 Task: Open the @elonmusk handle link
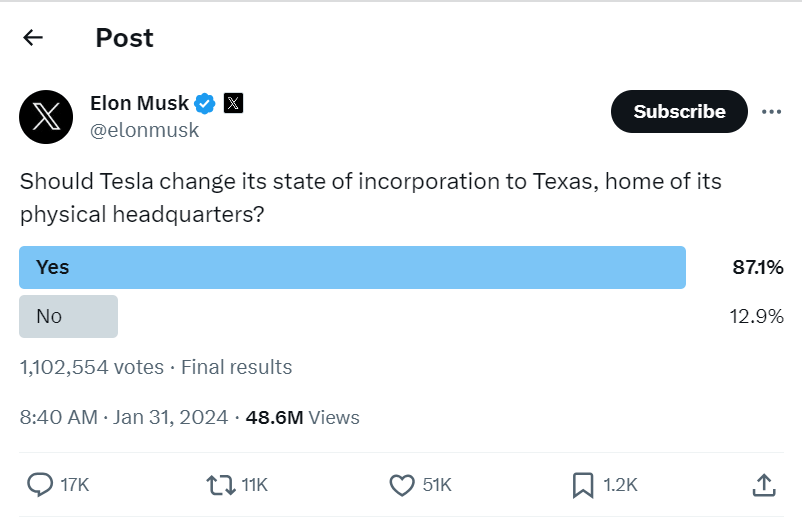point(144,130)
